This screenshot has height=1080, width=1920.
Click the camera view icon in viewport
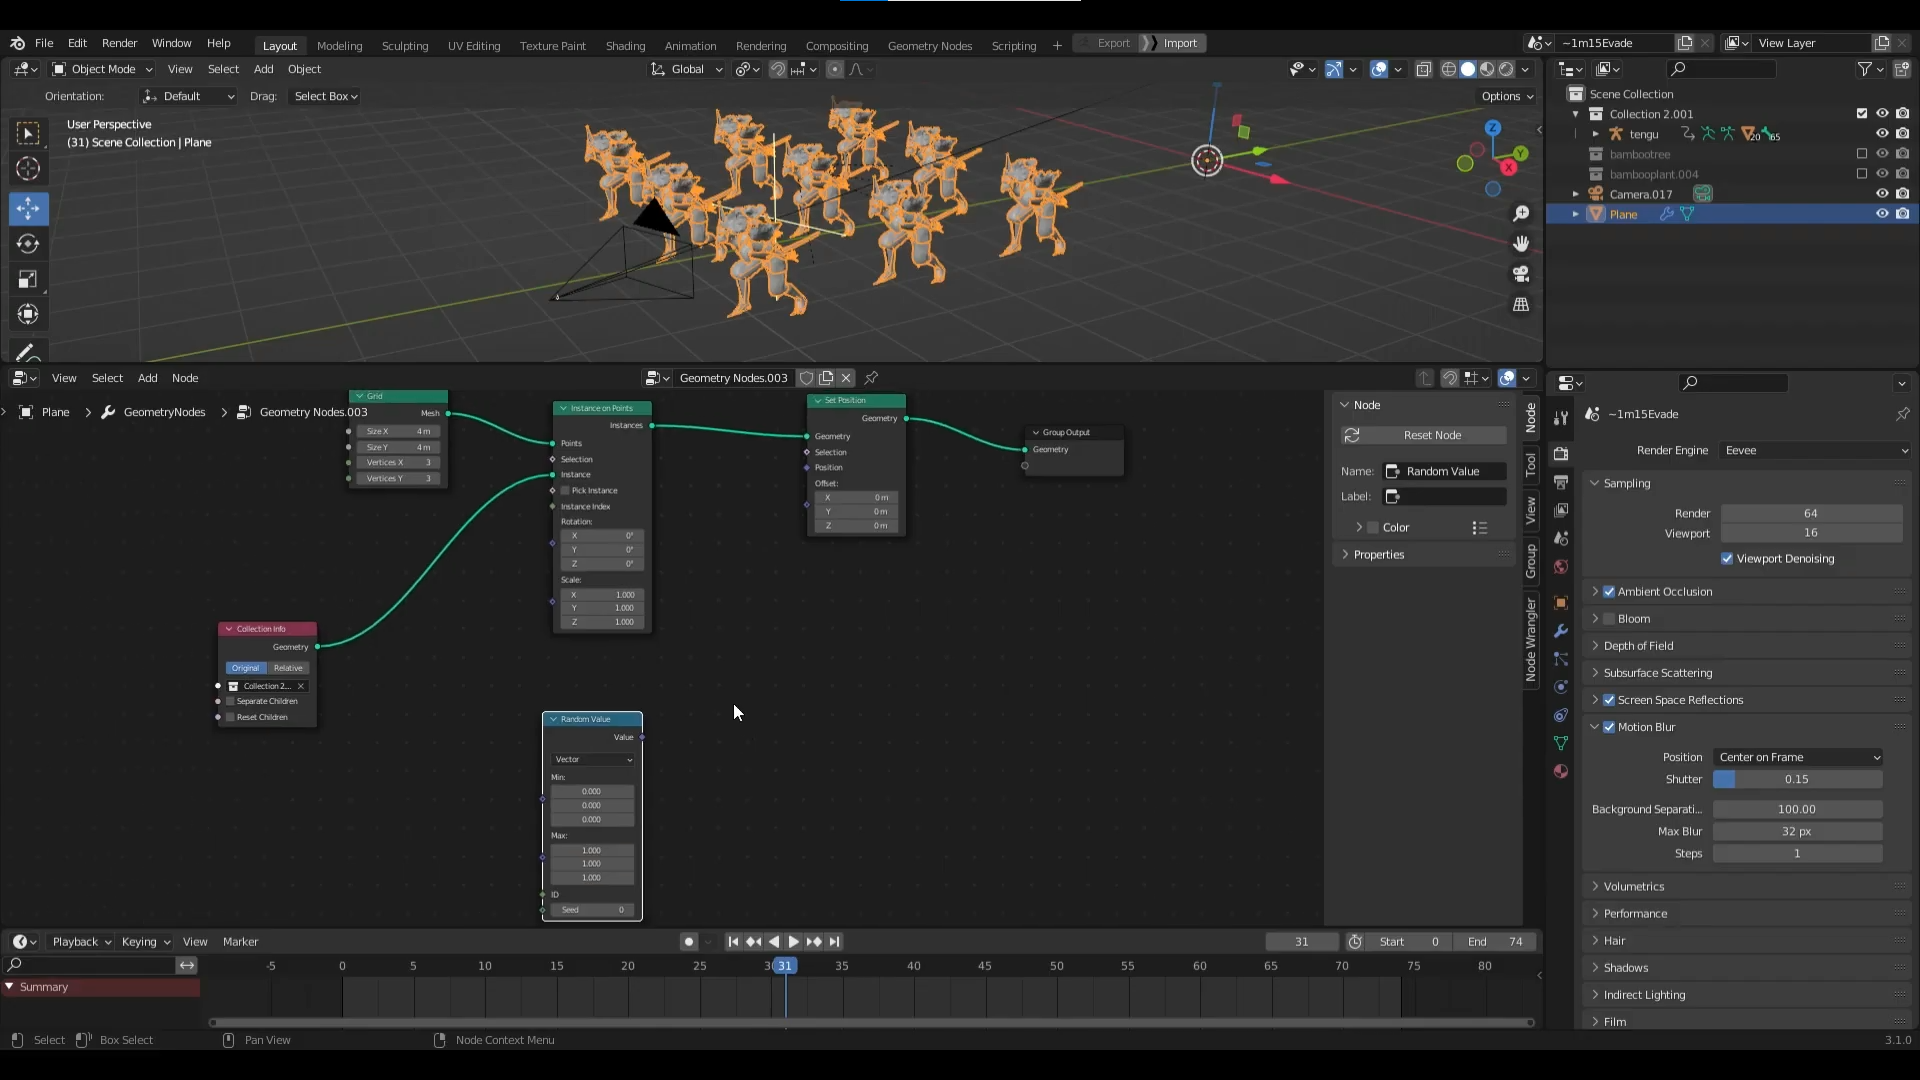pyautogui.click(x=1521, y=274)
